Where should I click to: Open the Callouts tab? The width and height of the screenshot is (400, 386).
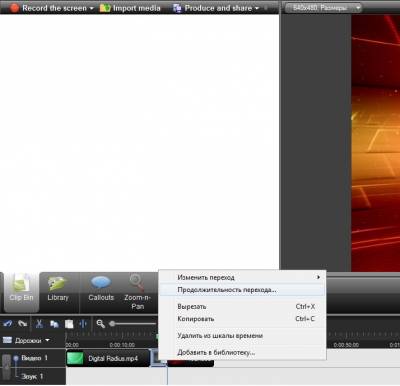[101, 292]
